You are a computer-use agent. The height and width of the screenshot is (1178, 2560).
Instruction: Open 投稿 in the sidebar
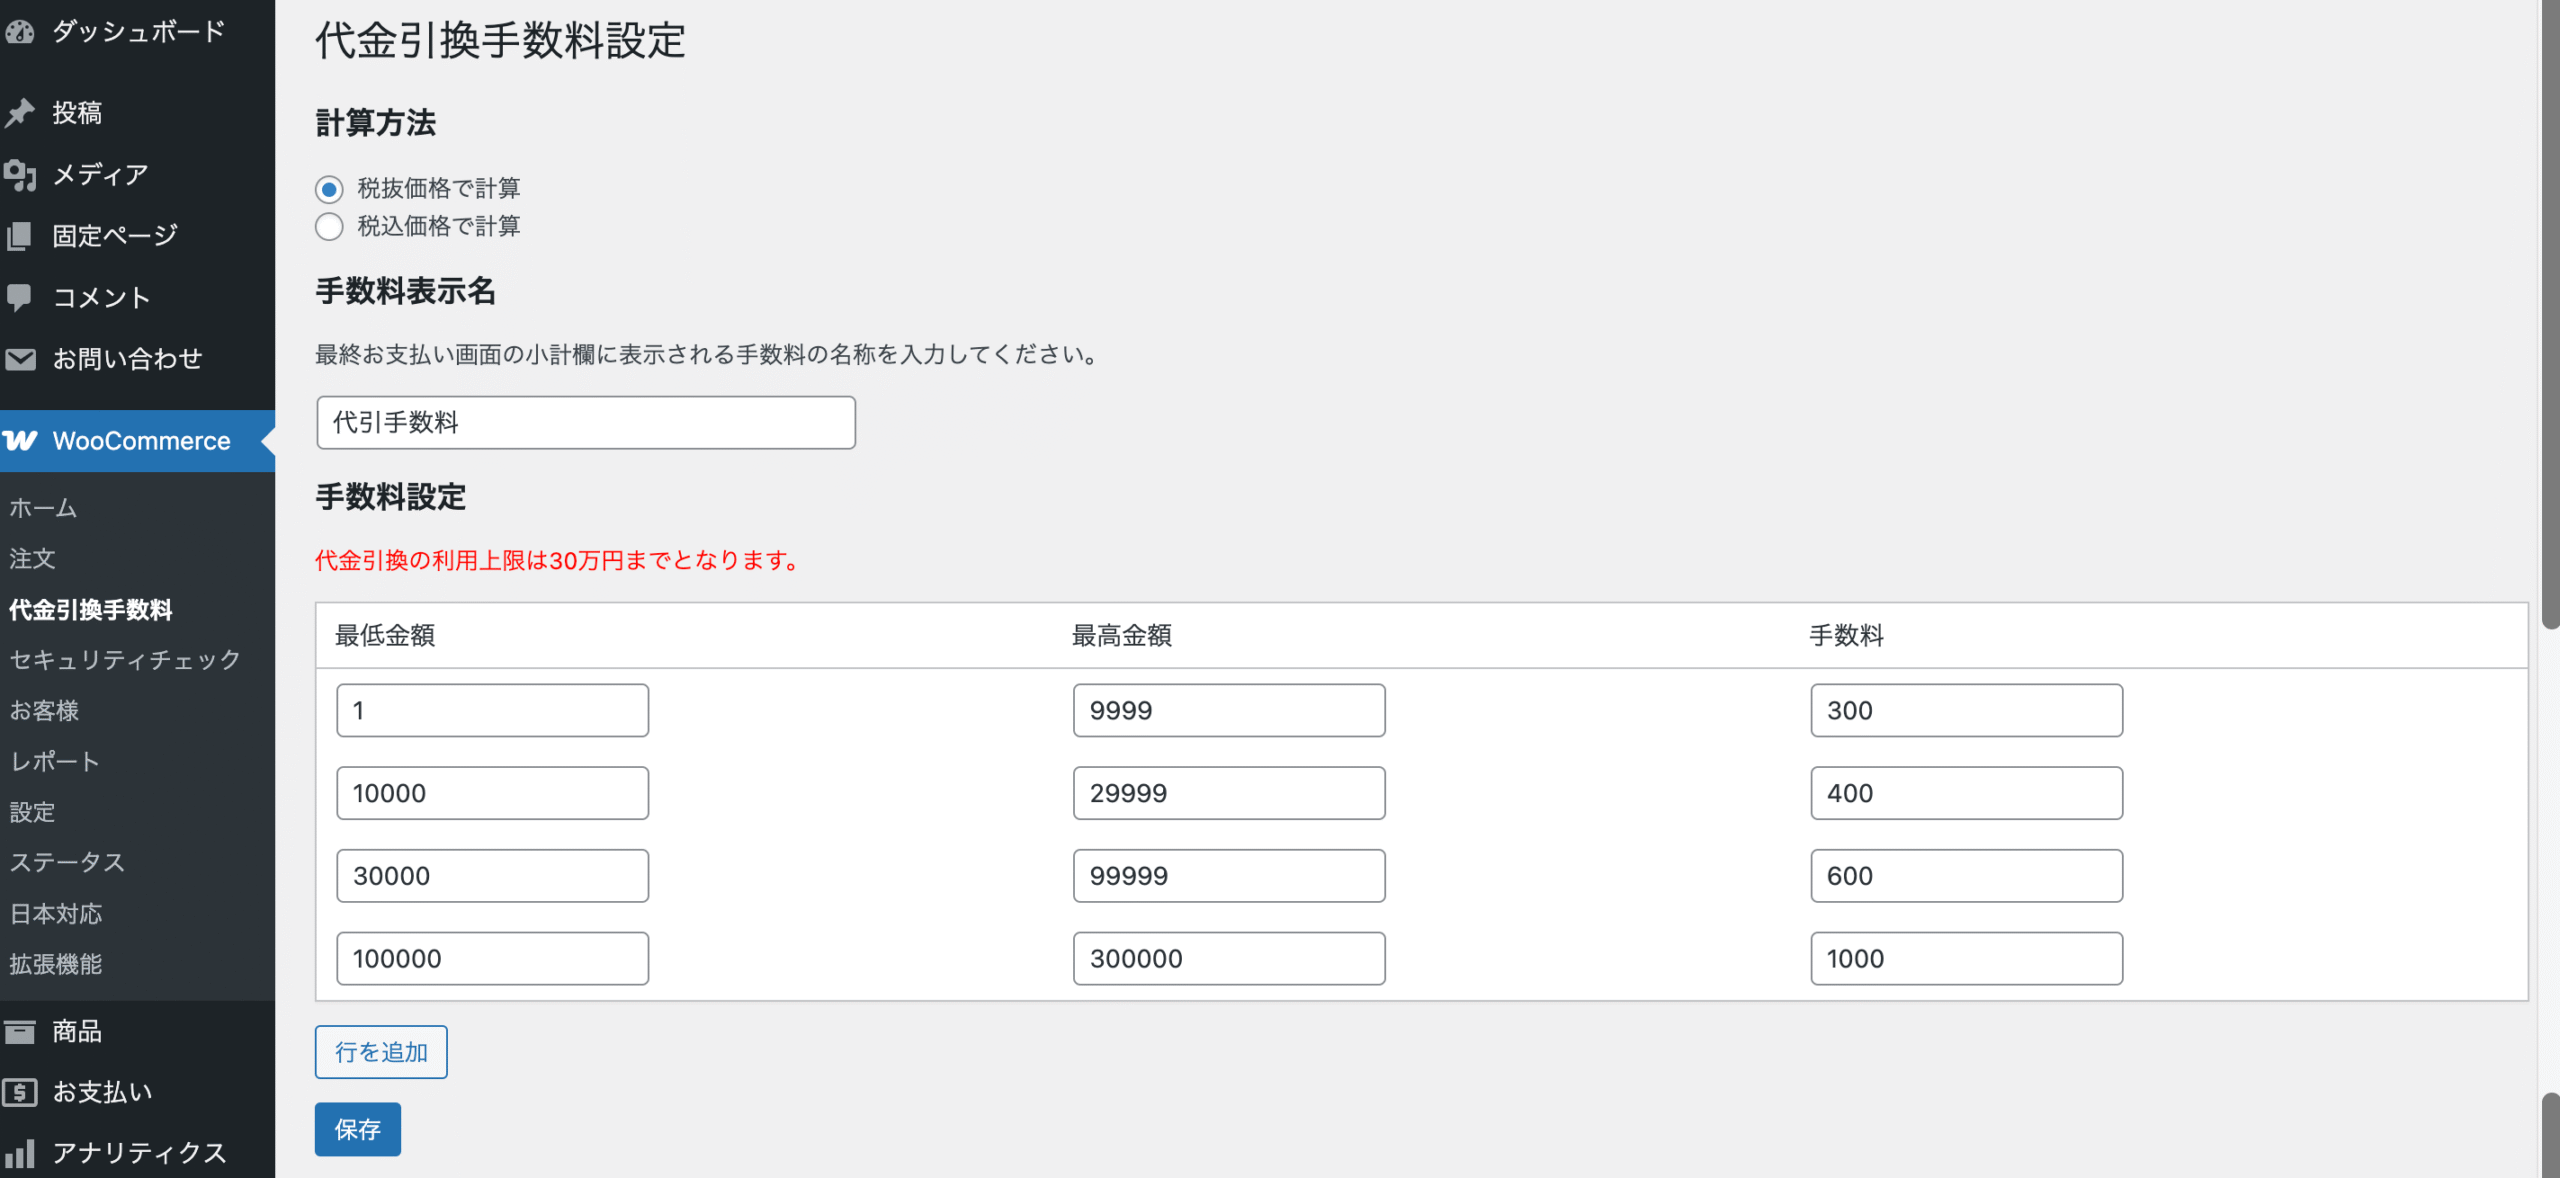pos(138,113)
